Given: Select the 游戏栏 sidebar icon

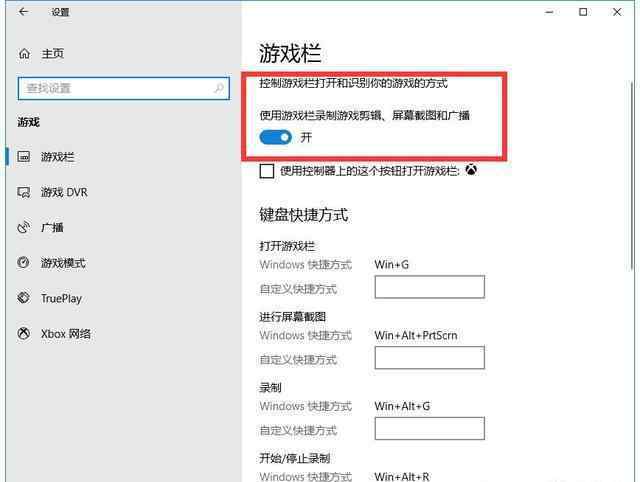Looking at the screenshot, I should pos(24,156).
